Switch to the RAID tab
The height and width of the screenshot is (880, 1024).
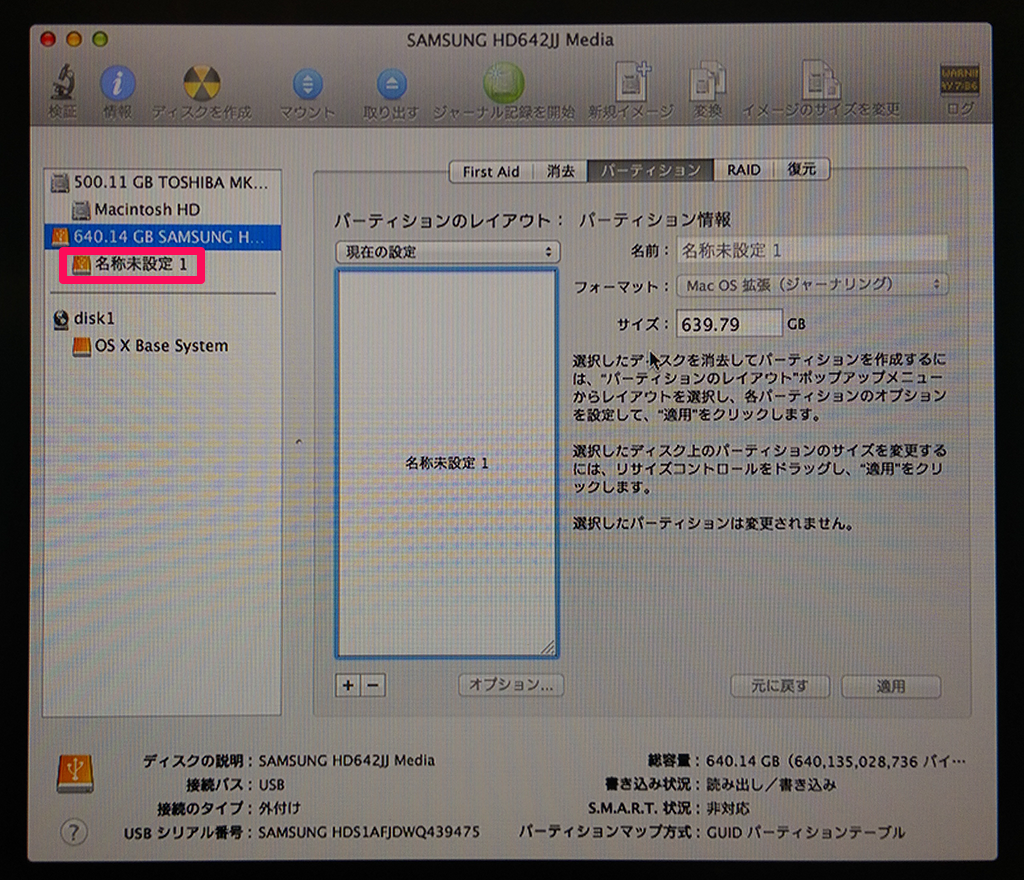(743, 171)
